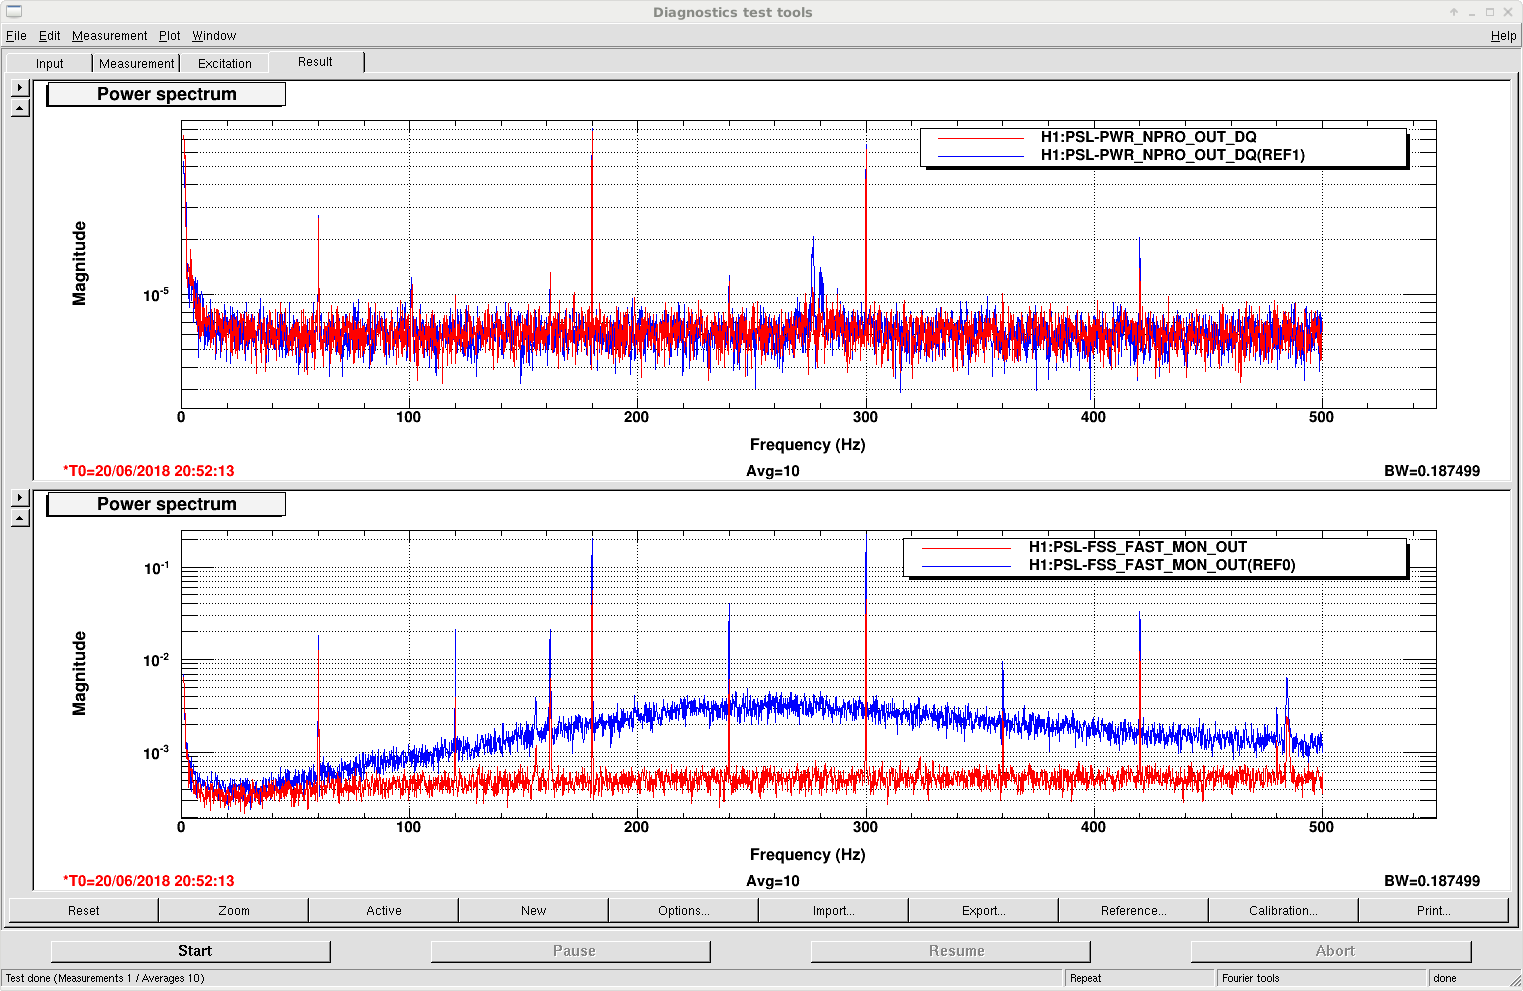
Task: Click the Export... button
Action: point(983,910)
